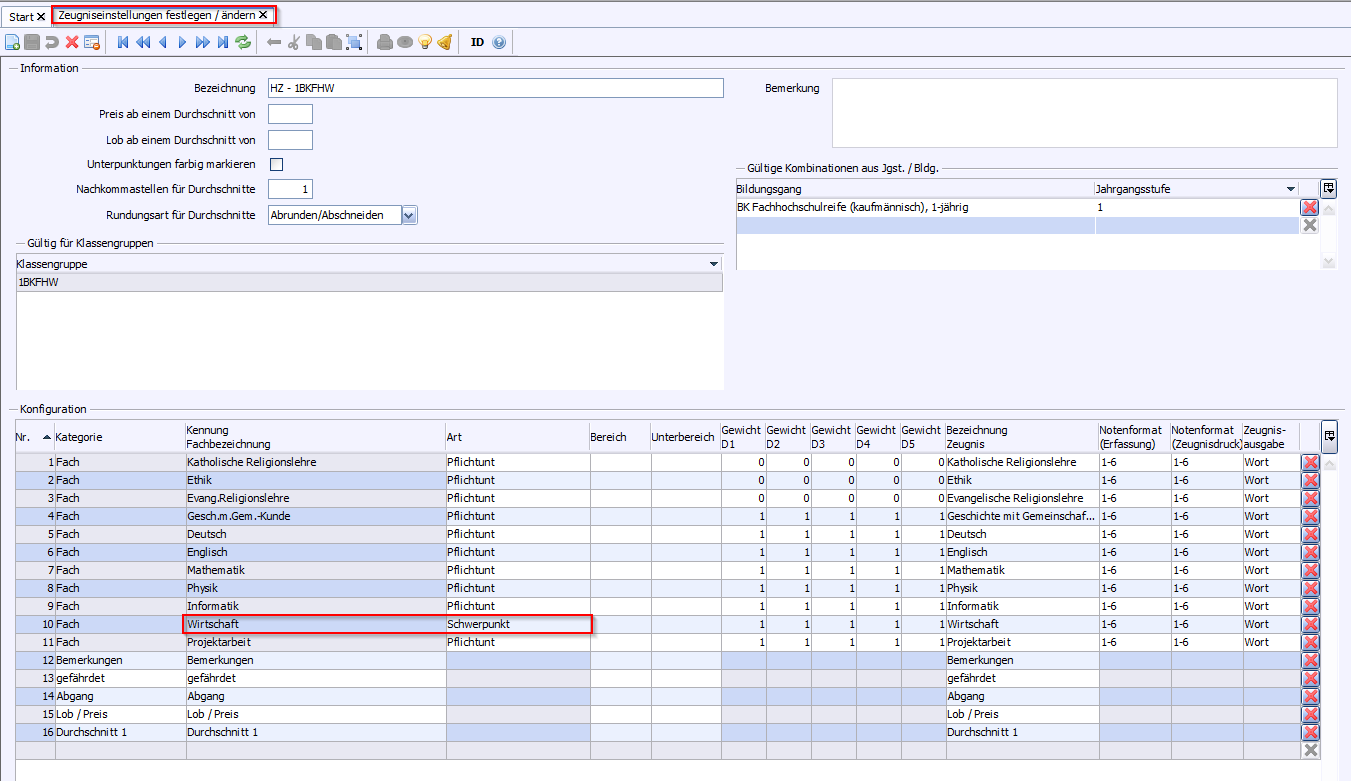
Task: Switch to the Start tab
Action: [x=21, y=16]
